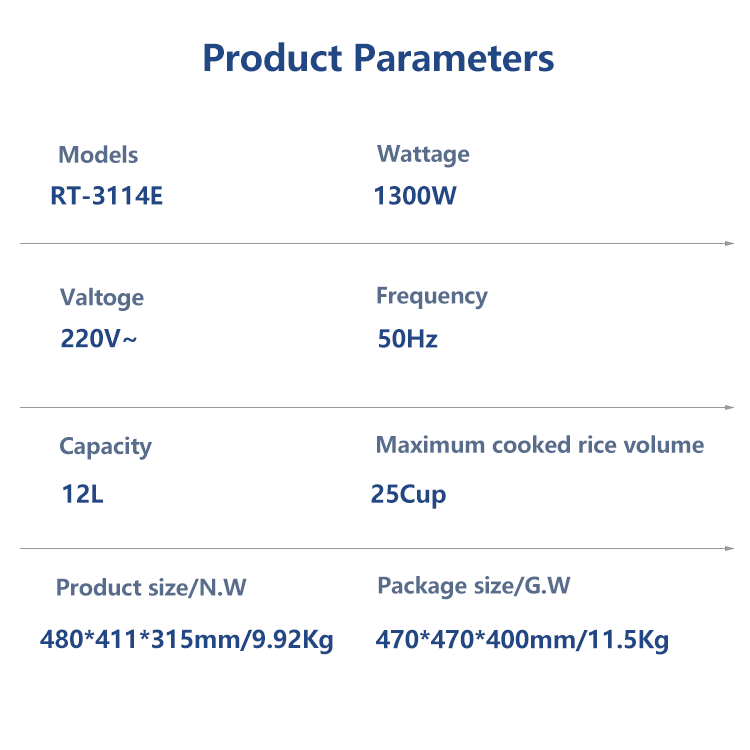This screenshot has height=750, width=750.
Task: Click the "Models" label
Action: click(98, 155)
